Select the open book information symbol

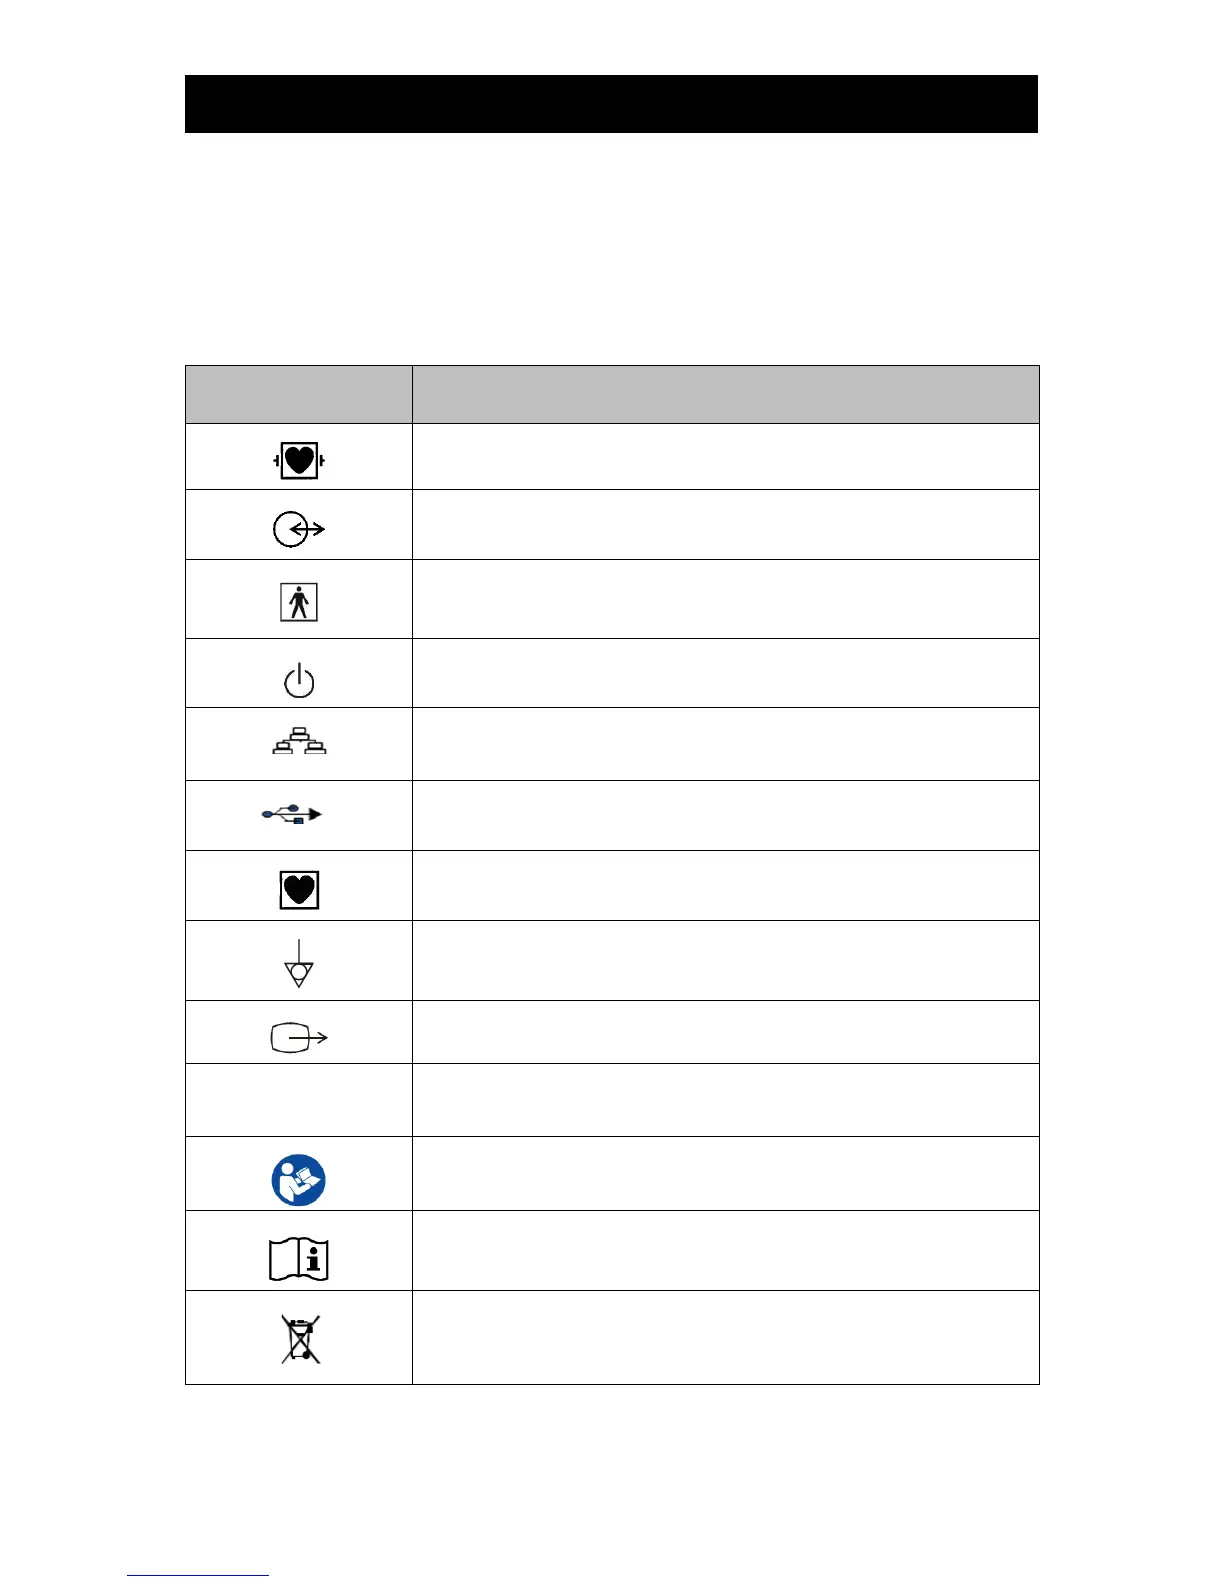(299, 1259)
